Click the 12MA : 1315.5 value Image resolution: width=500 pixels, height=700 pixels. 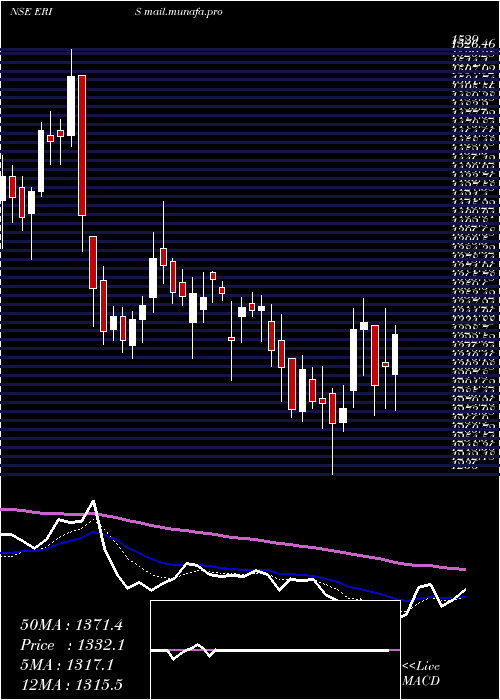click(71, 685)
